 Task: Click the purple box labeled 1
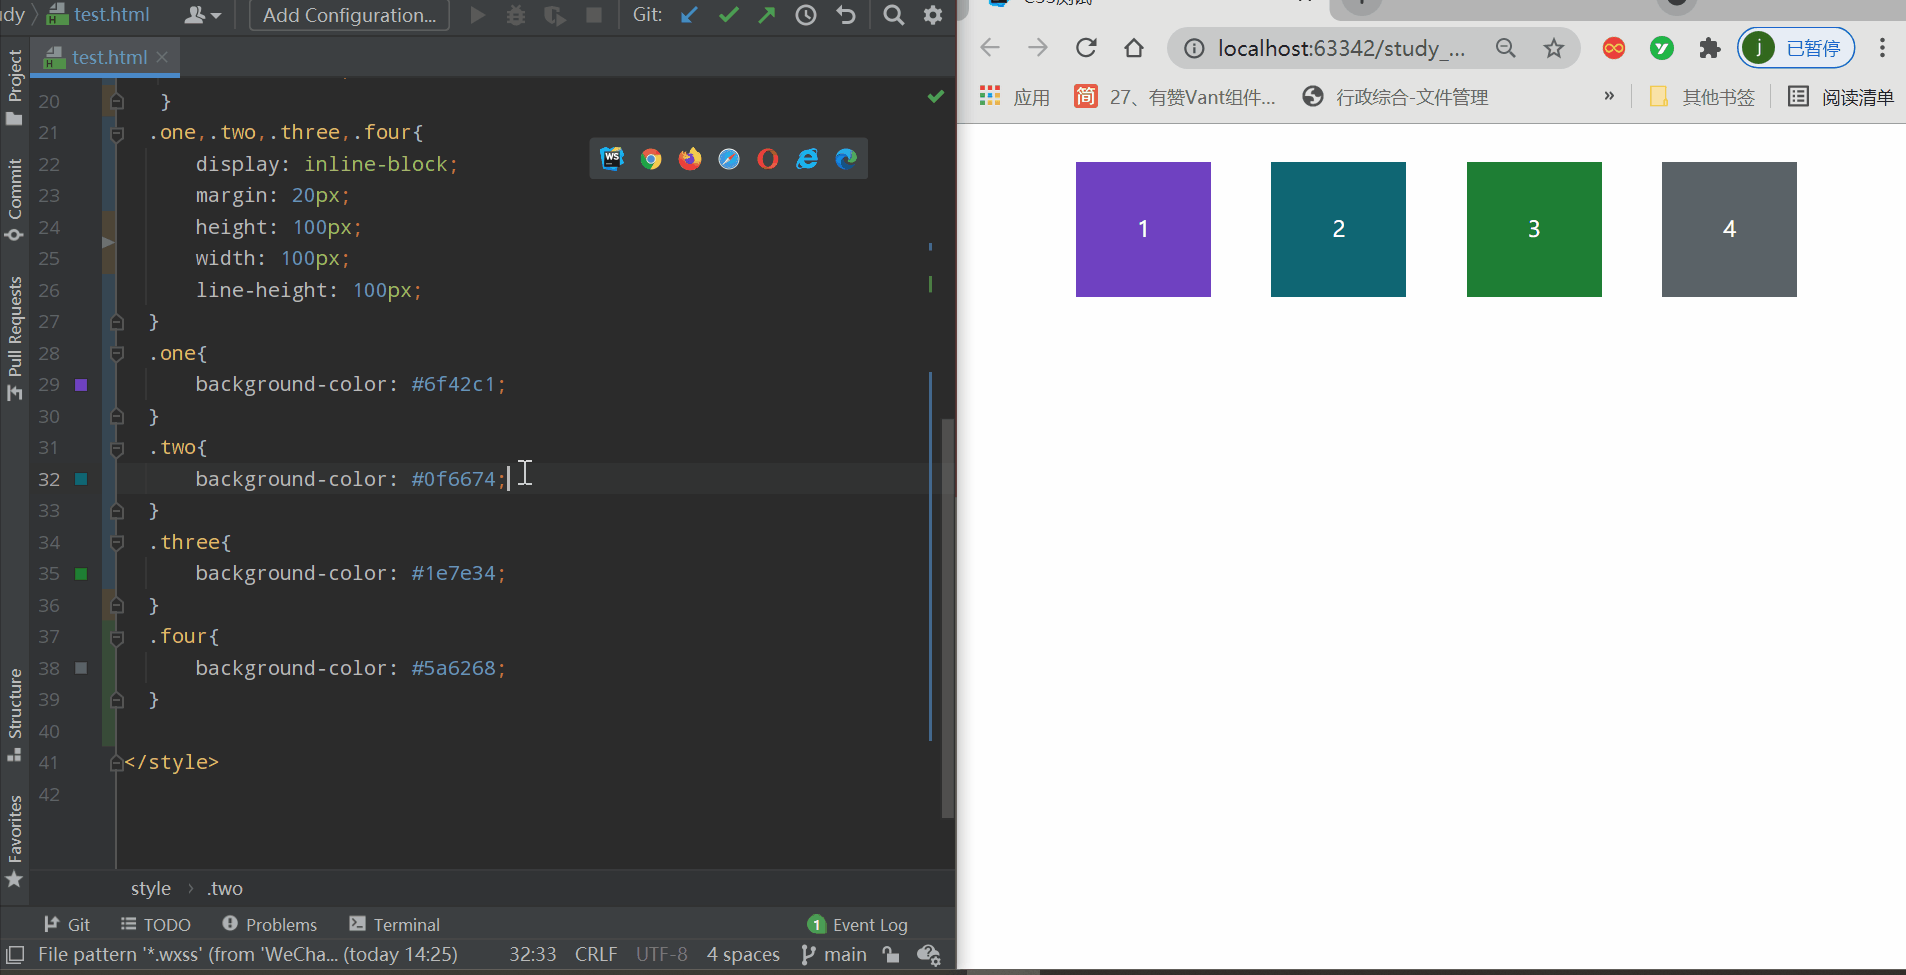pyautogui.click(x=1143, y=229)
